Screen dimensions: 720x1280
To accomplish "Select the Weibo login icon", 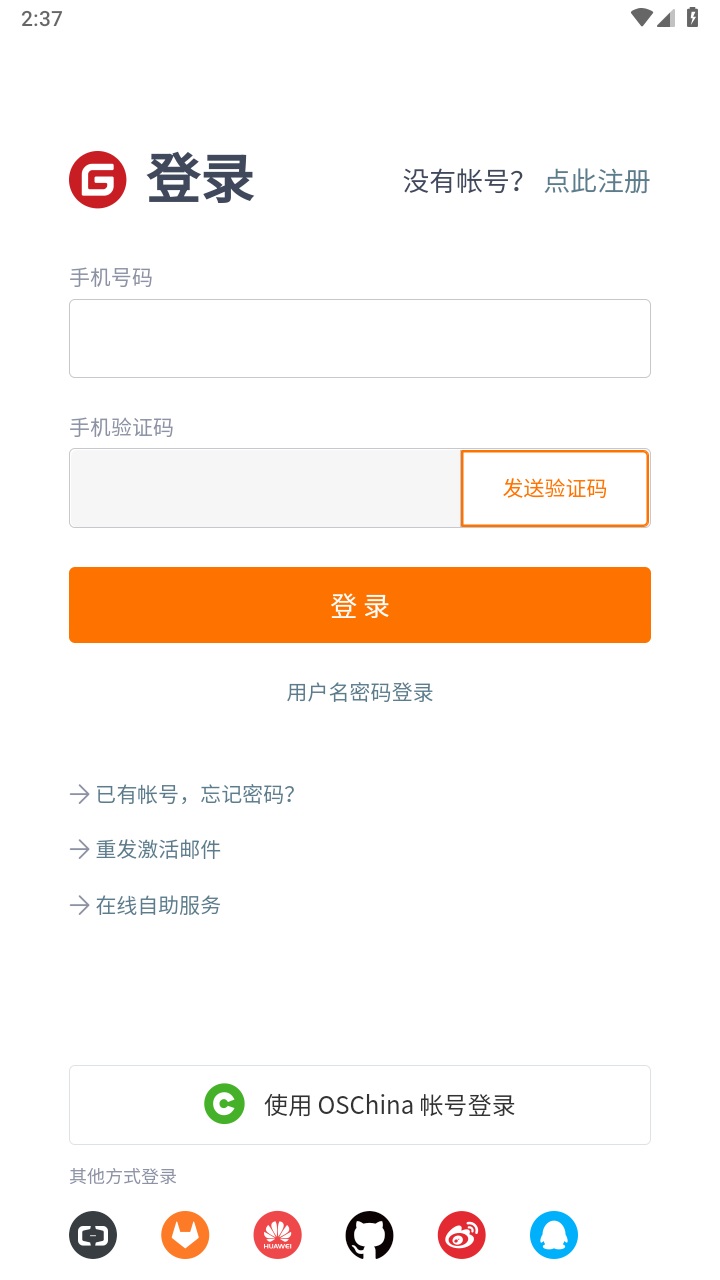I will (x=461, y=1235).
